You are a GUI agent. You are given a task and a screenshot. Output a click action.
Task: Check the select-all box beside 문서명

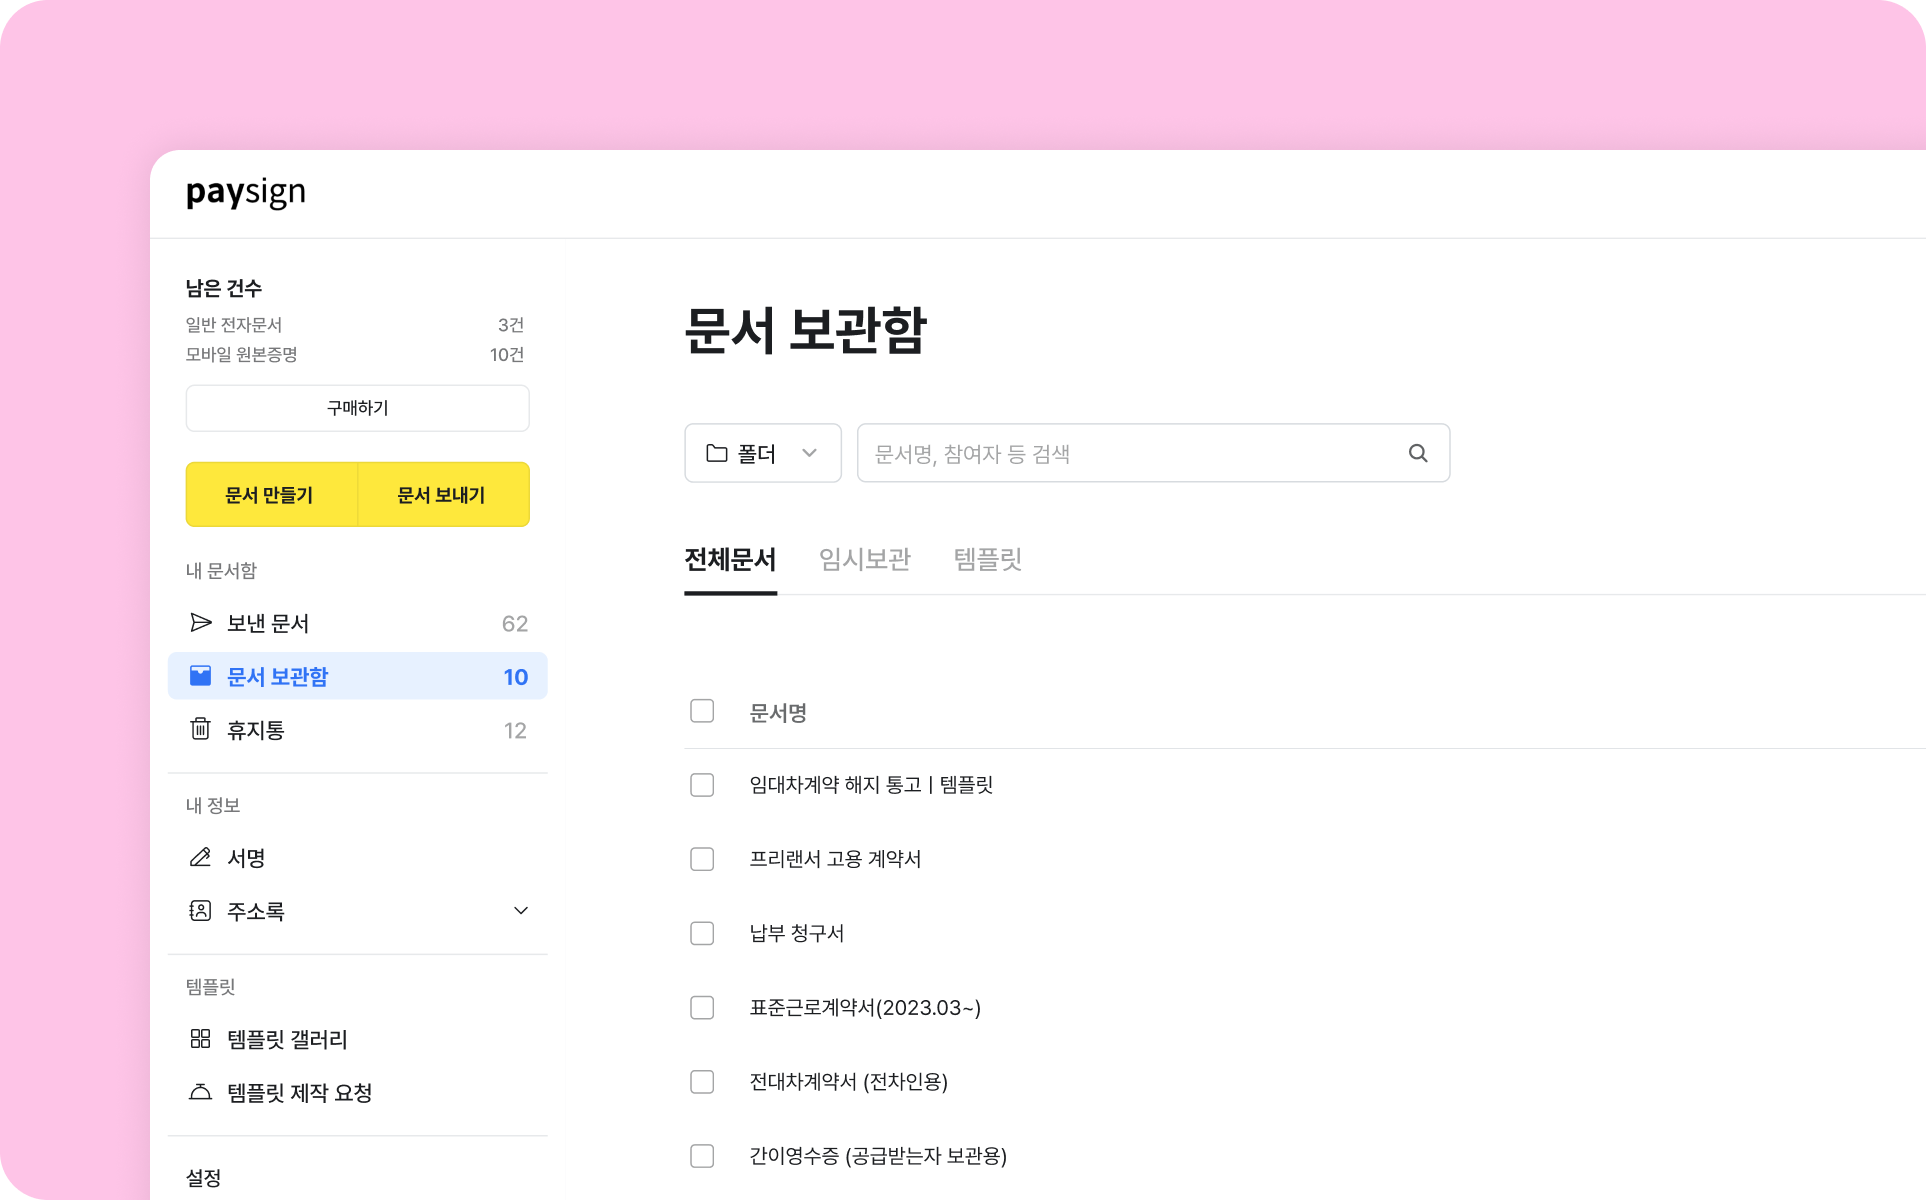pyautogui.click(x=702, y=711)
